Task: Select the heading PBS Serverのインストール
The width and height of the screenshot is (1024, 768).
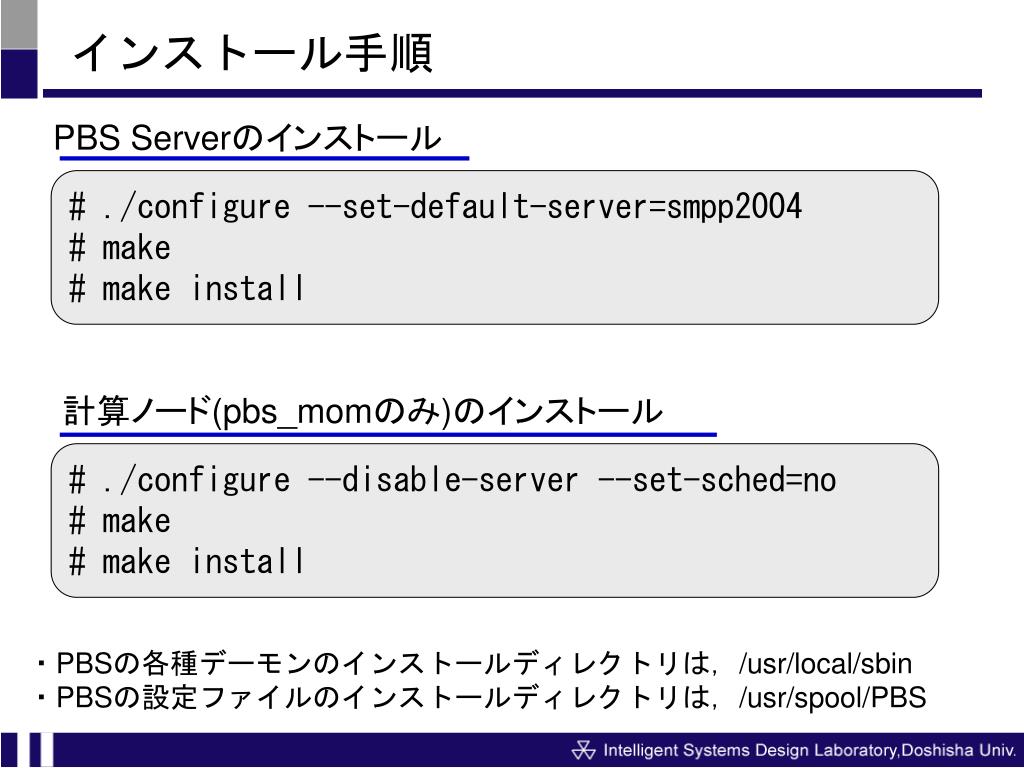Action: click(x=248, y=138)
